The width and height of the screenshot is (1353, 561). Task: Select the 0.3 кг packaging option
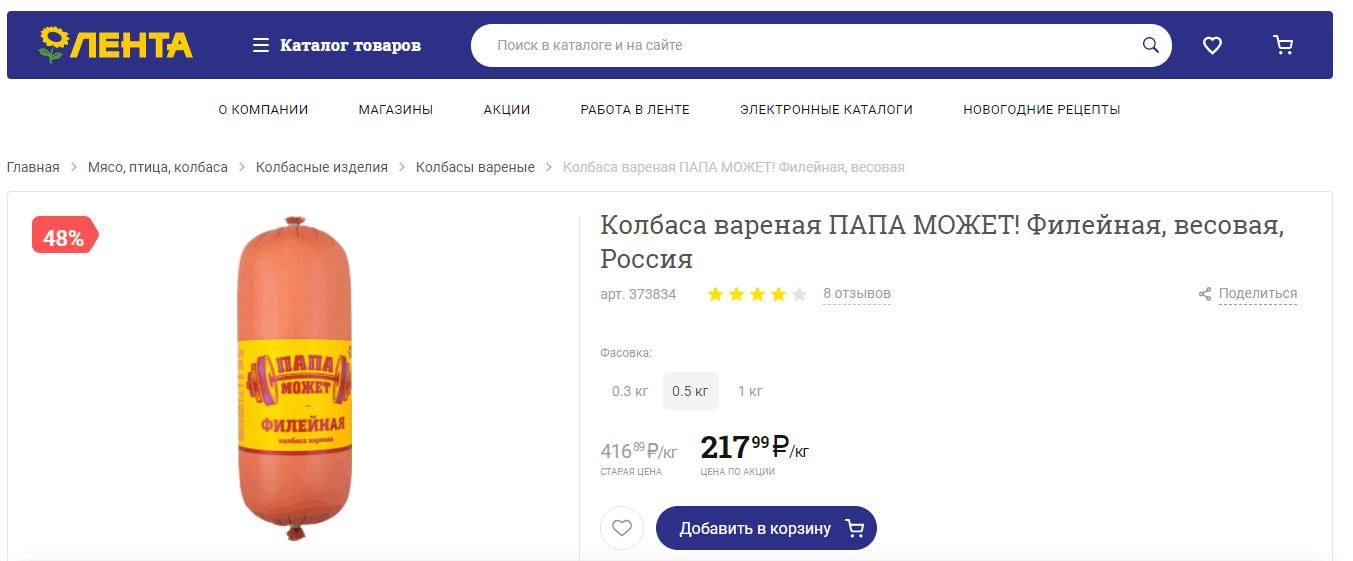click(630, 391)
